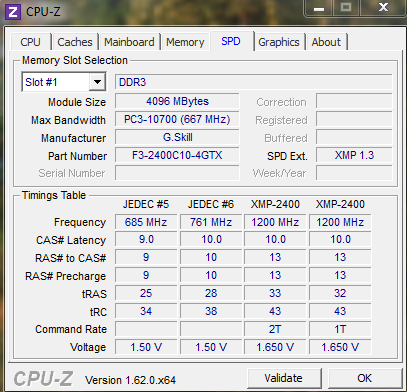The width and height of the screenshot is (407, 392).
Task: Click the Part Number label
Action: [x=77, y=156]
